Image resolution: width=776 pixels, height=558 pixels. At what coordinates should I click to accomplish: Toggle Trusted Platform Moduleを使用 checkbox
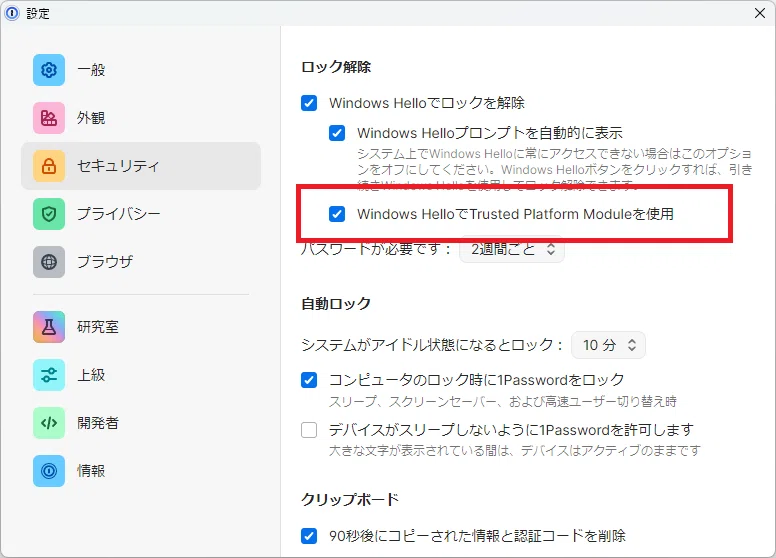337,214
